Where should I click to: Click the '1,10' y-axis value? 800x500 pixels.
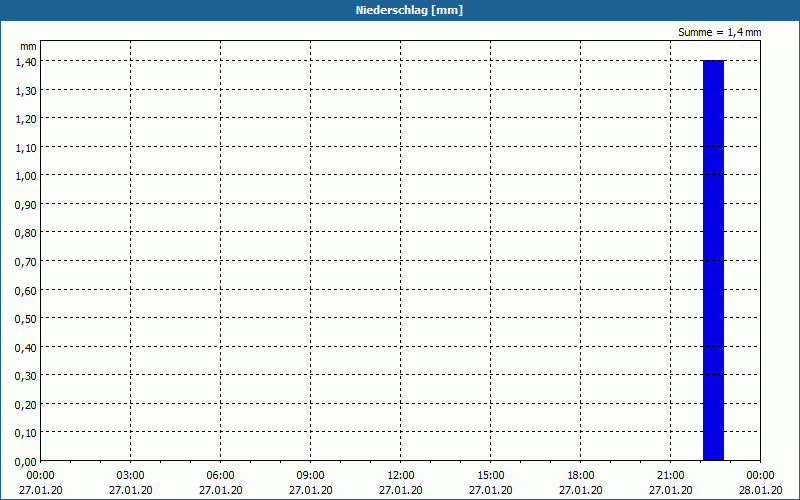point(26,147)
